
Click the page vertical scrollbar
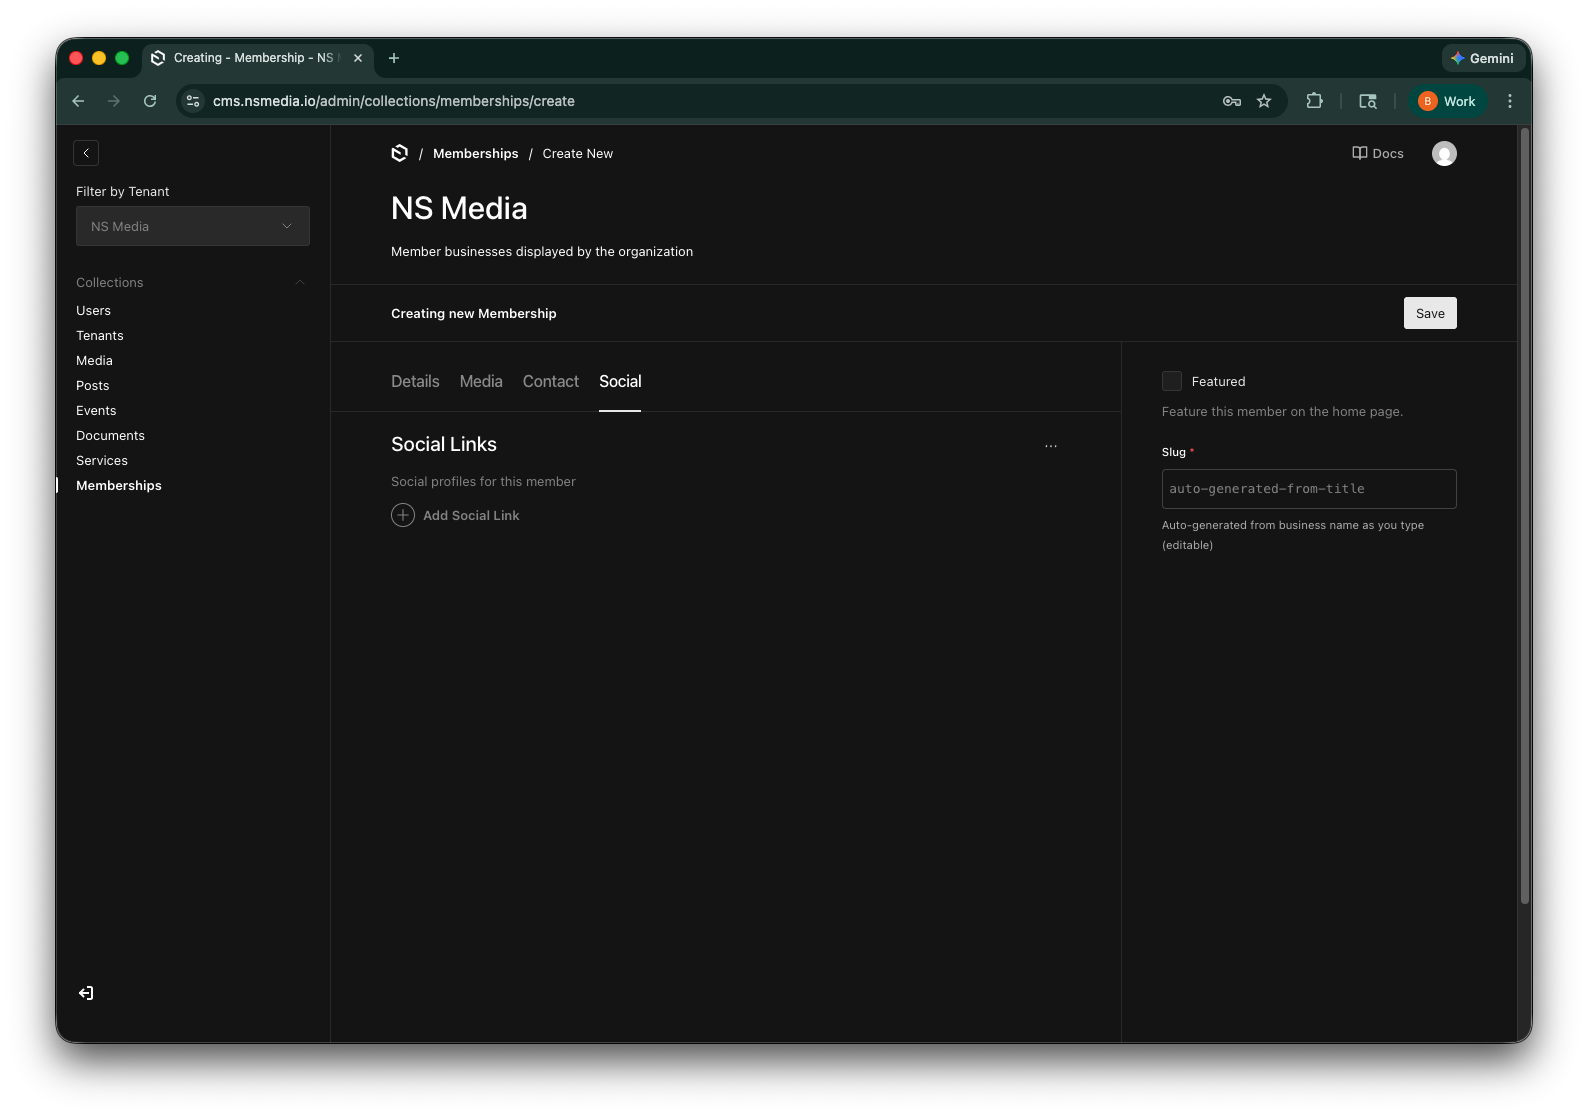[x=1525, y=515]
